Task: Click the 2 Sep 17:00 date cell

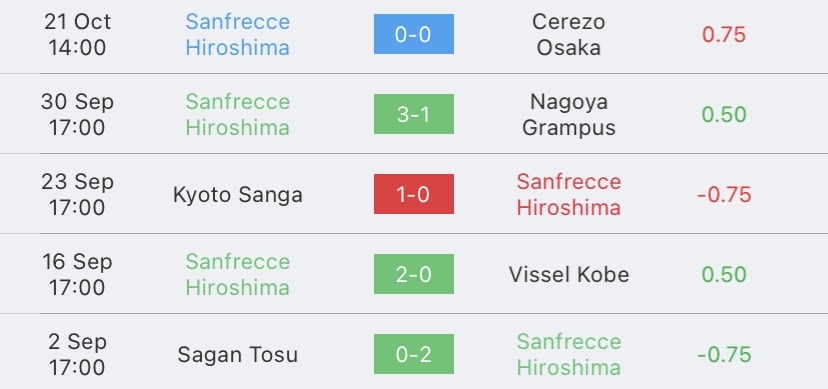Action: click(x=77, y=354)
